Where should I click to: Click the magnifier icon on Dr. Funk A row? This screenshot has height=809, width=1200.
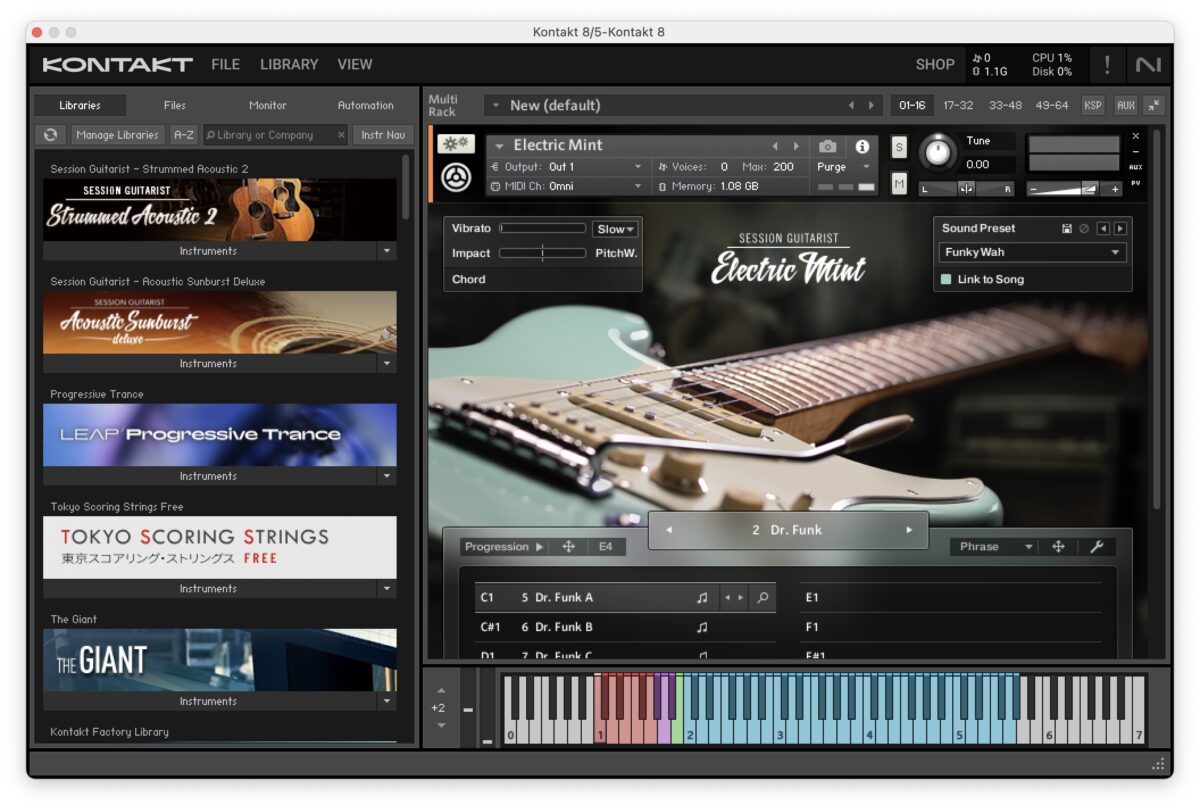(763, 598)
